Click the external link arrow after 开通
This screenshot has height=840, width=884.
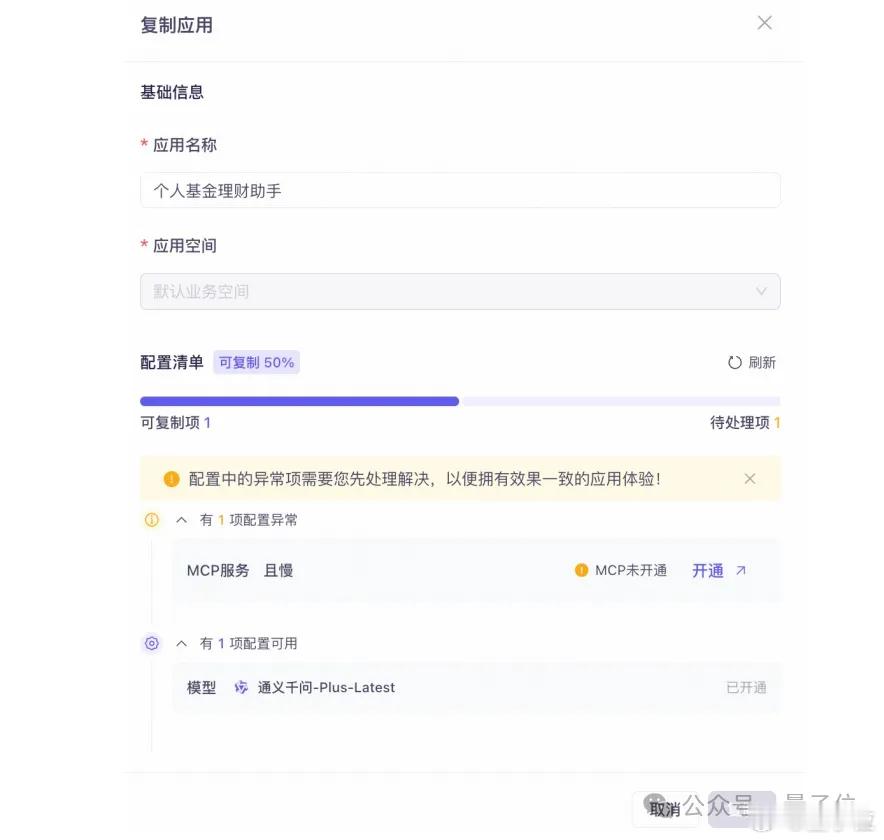tap(741, 571)
